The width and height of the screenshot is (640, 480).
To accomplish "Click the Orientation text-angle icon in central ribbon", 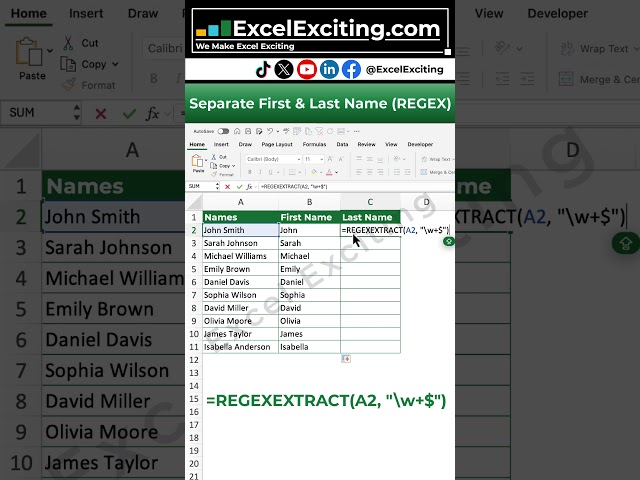I will (x=397, y=159).
